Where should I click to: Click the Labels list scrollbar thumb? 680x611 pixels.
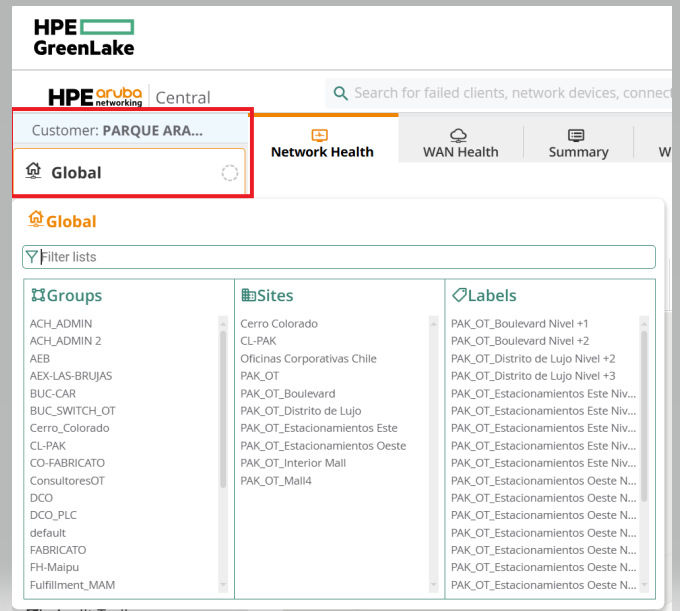point(644,416)
